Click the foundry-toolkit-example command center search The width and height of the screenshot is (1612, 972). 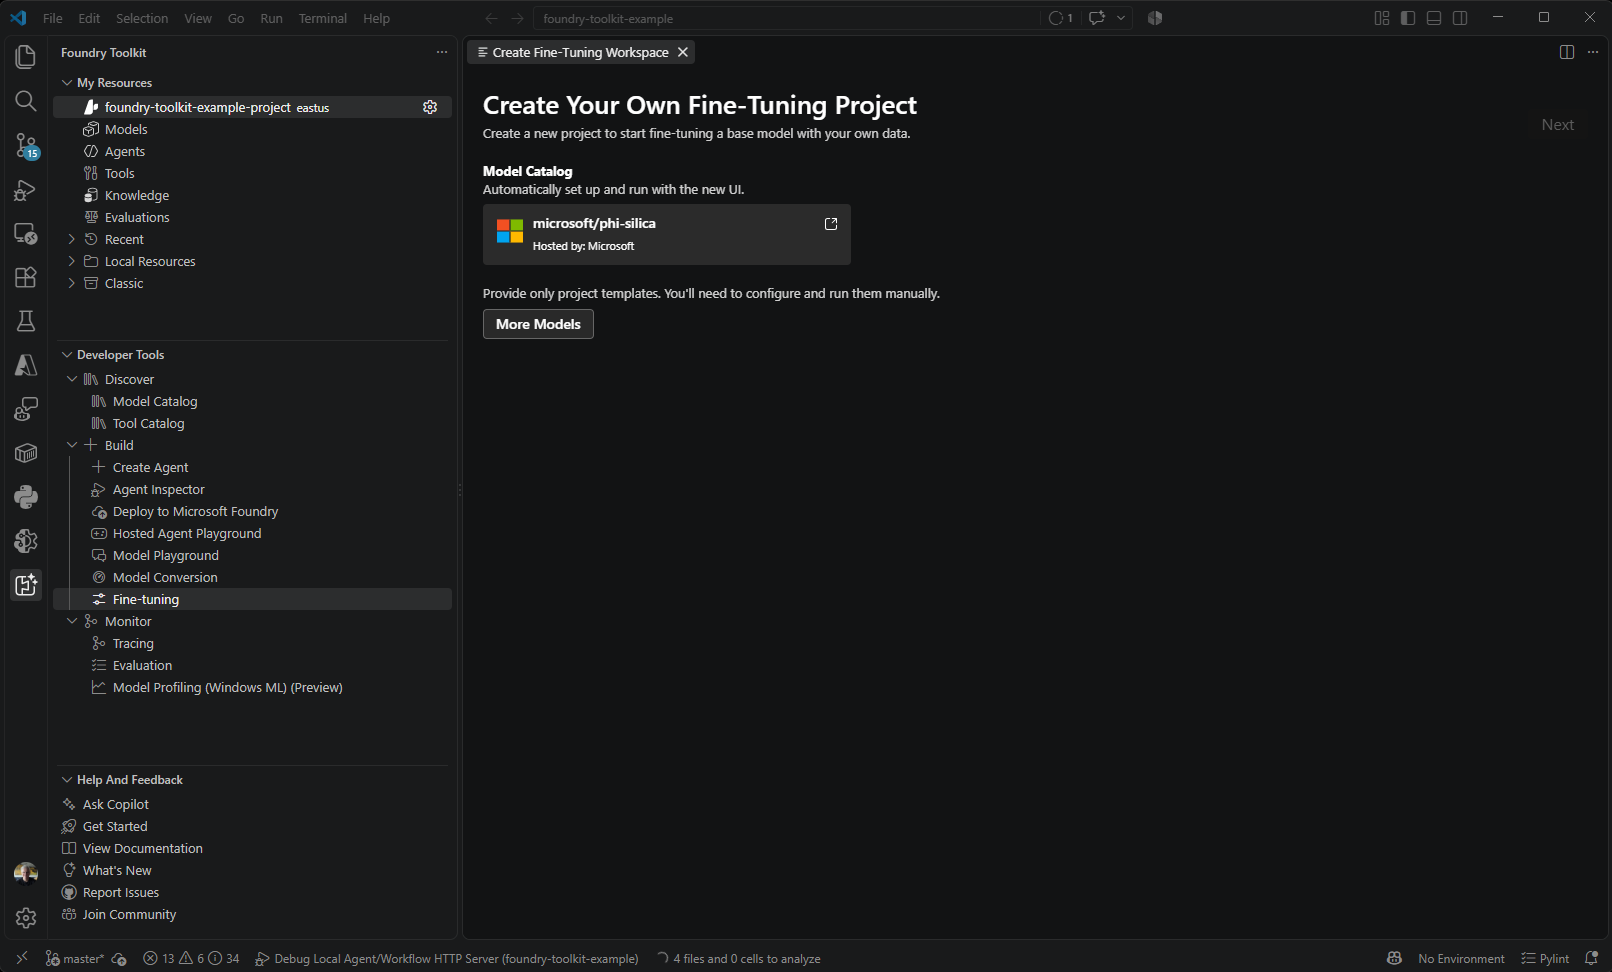click(787, 18)
